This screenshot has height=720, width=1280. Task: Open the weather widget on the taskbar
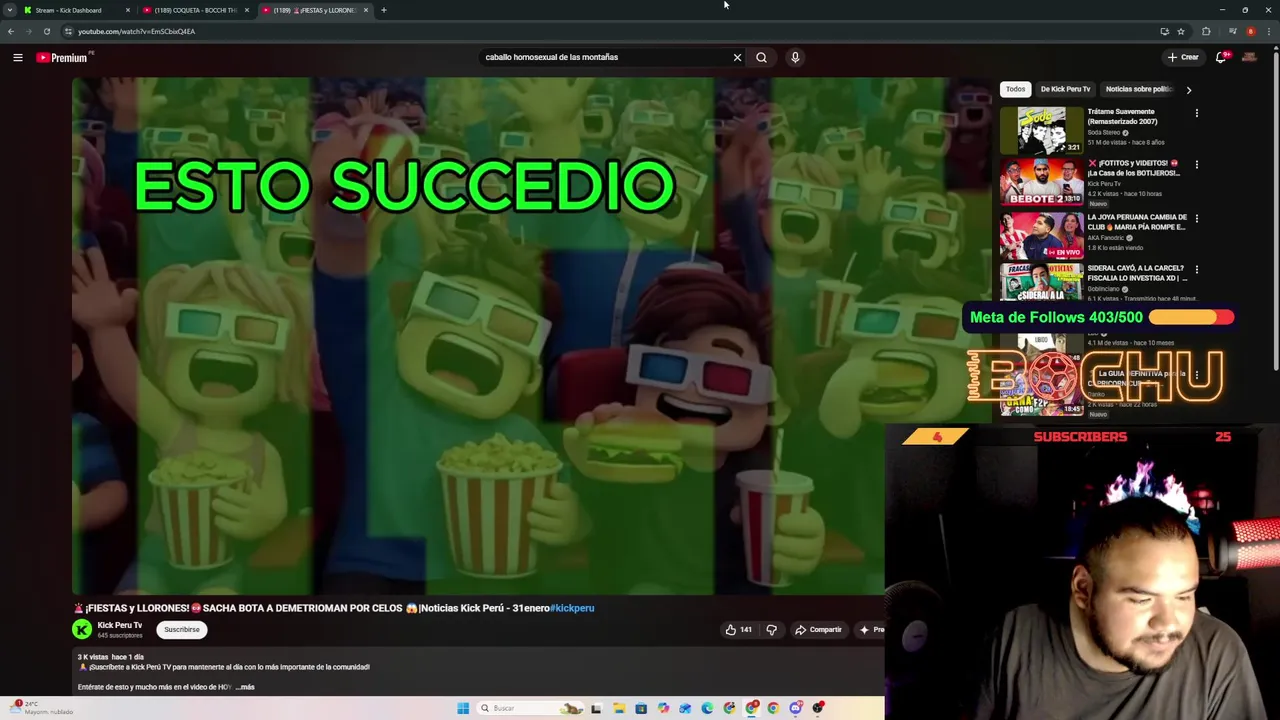point(40,708)
